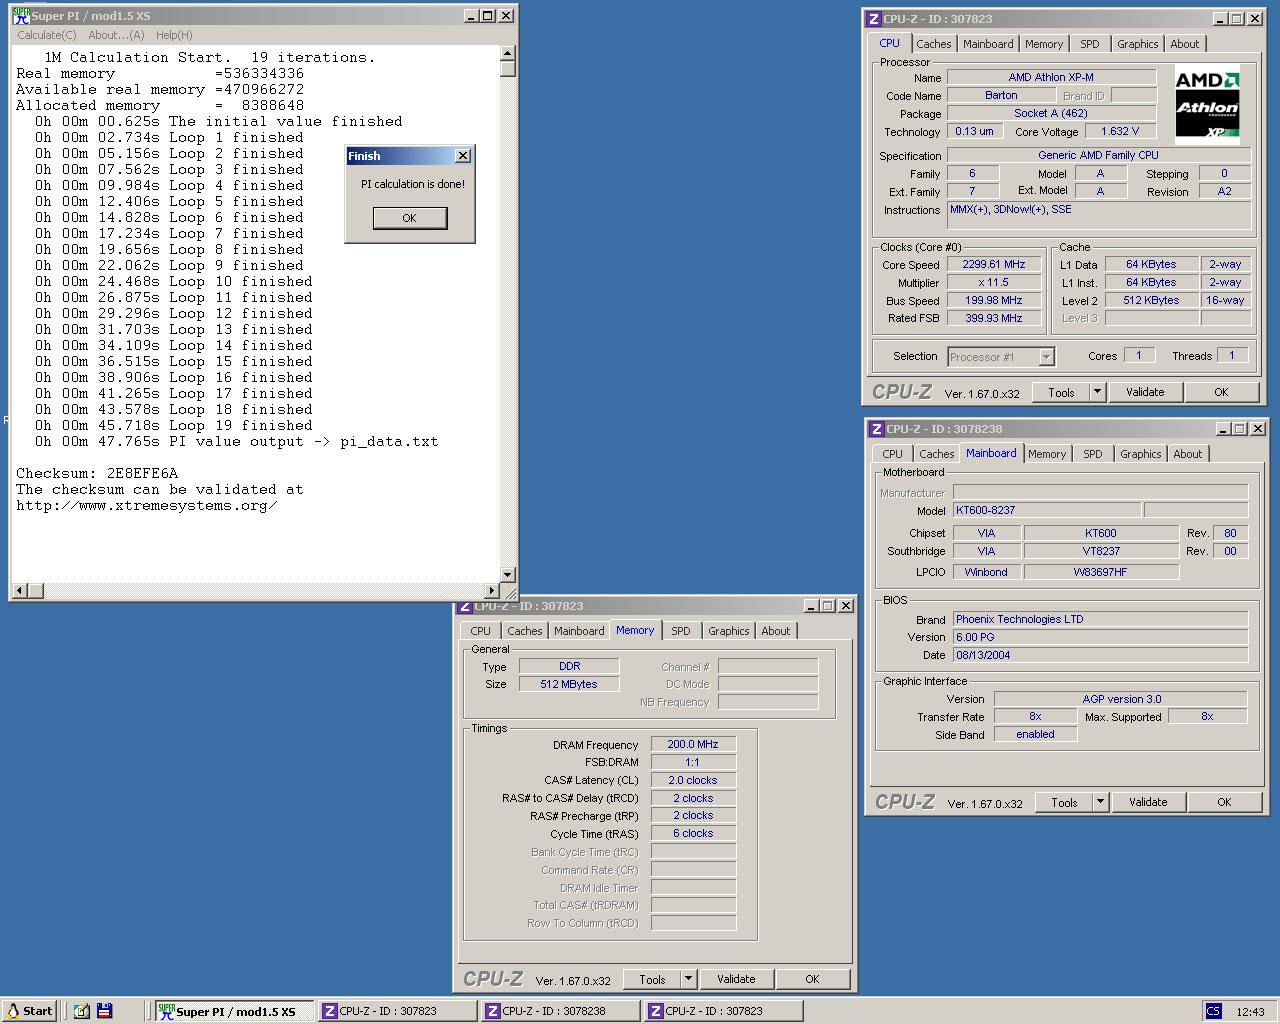Open the notepad quick launch icon
This screenshot has width=1280, height=1024.
[81, 1011]
